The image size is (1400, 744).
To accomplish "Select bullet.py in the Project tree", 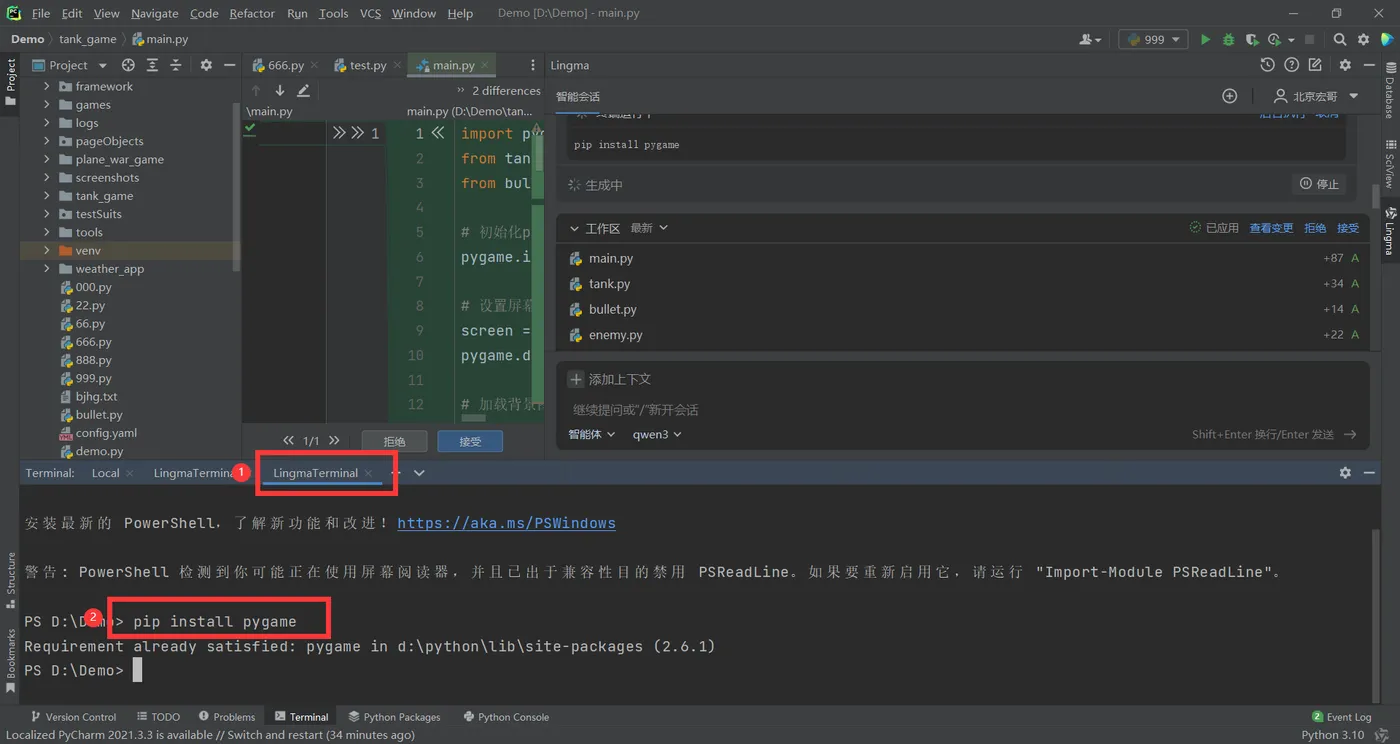I will [98, 415].
